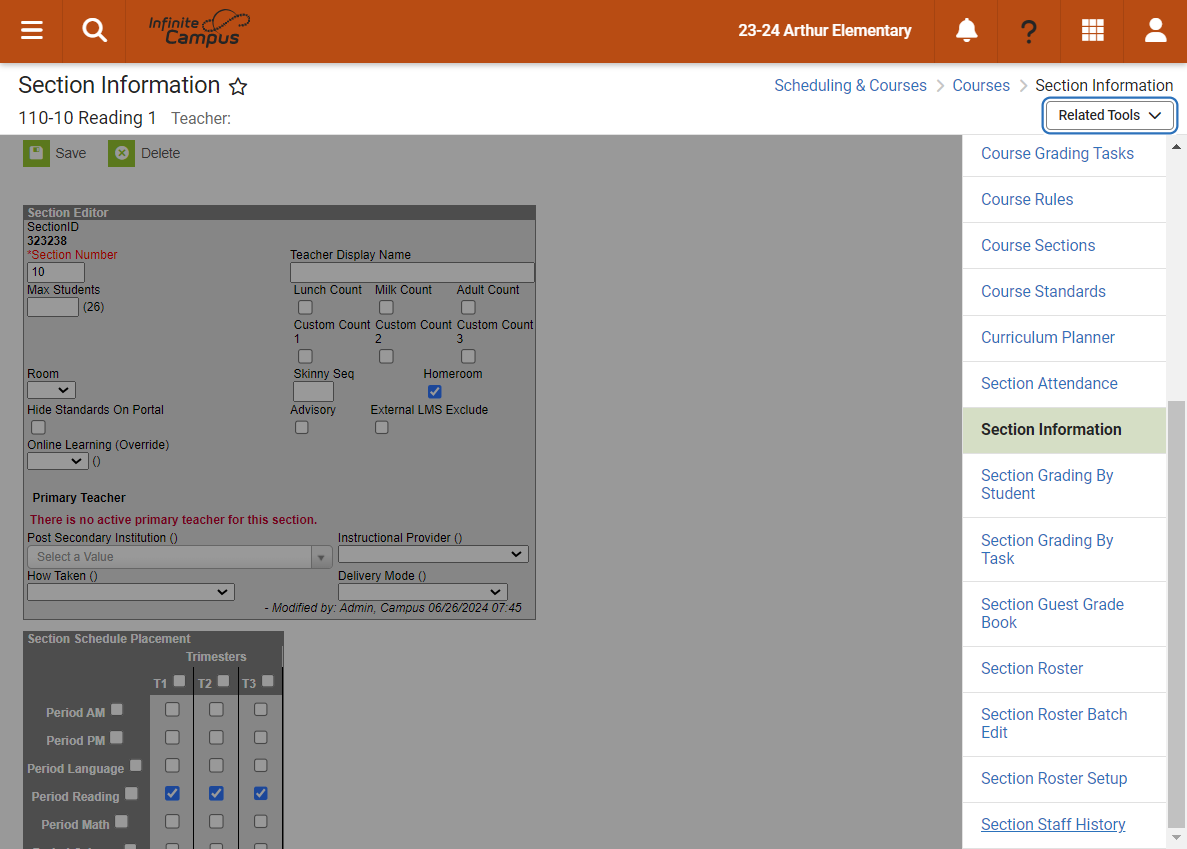The width and height of the screenshot is (1187, 849).
Task: Open Section Roster Setup
Action: (x=1064, y=779)
